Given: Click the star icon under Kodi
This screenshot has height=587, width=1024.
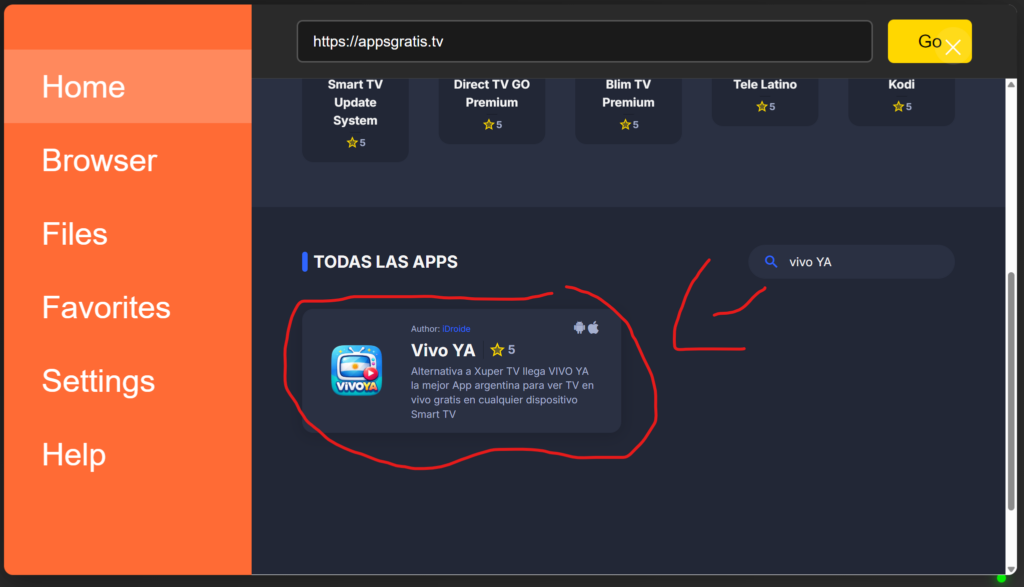Looking at the screenshot, I should (x=897, y=107).
